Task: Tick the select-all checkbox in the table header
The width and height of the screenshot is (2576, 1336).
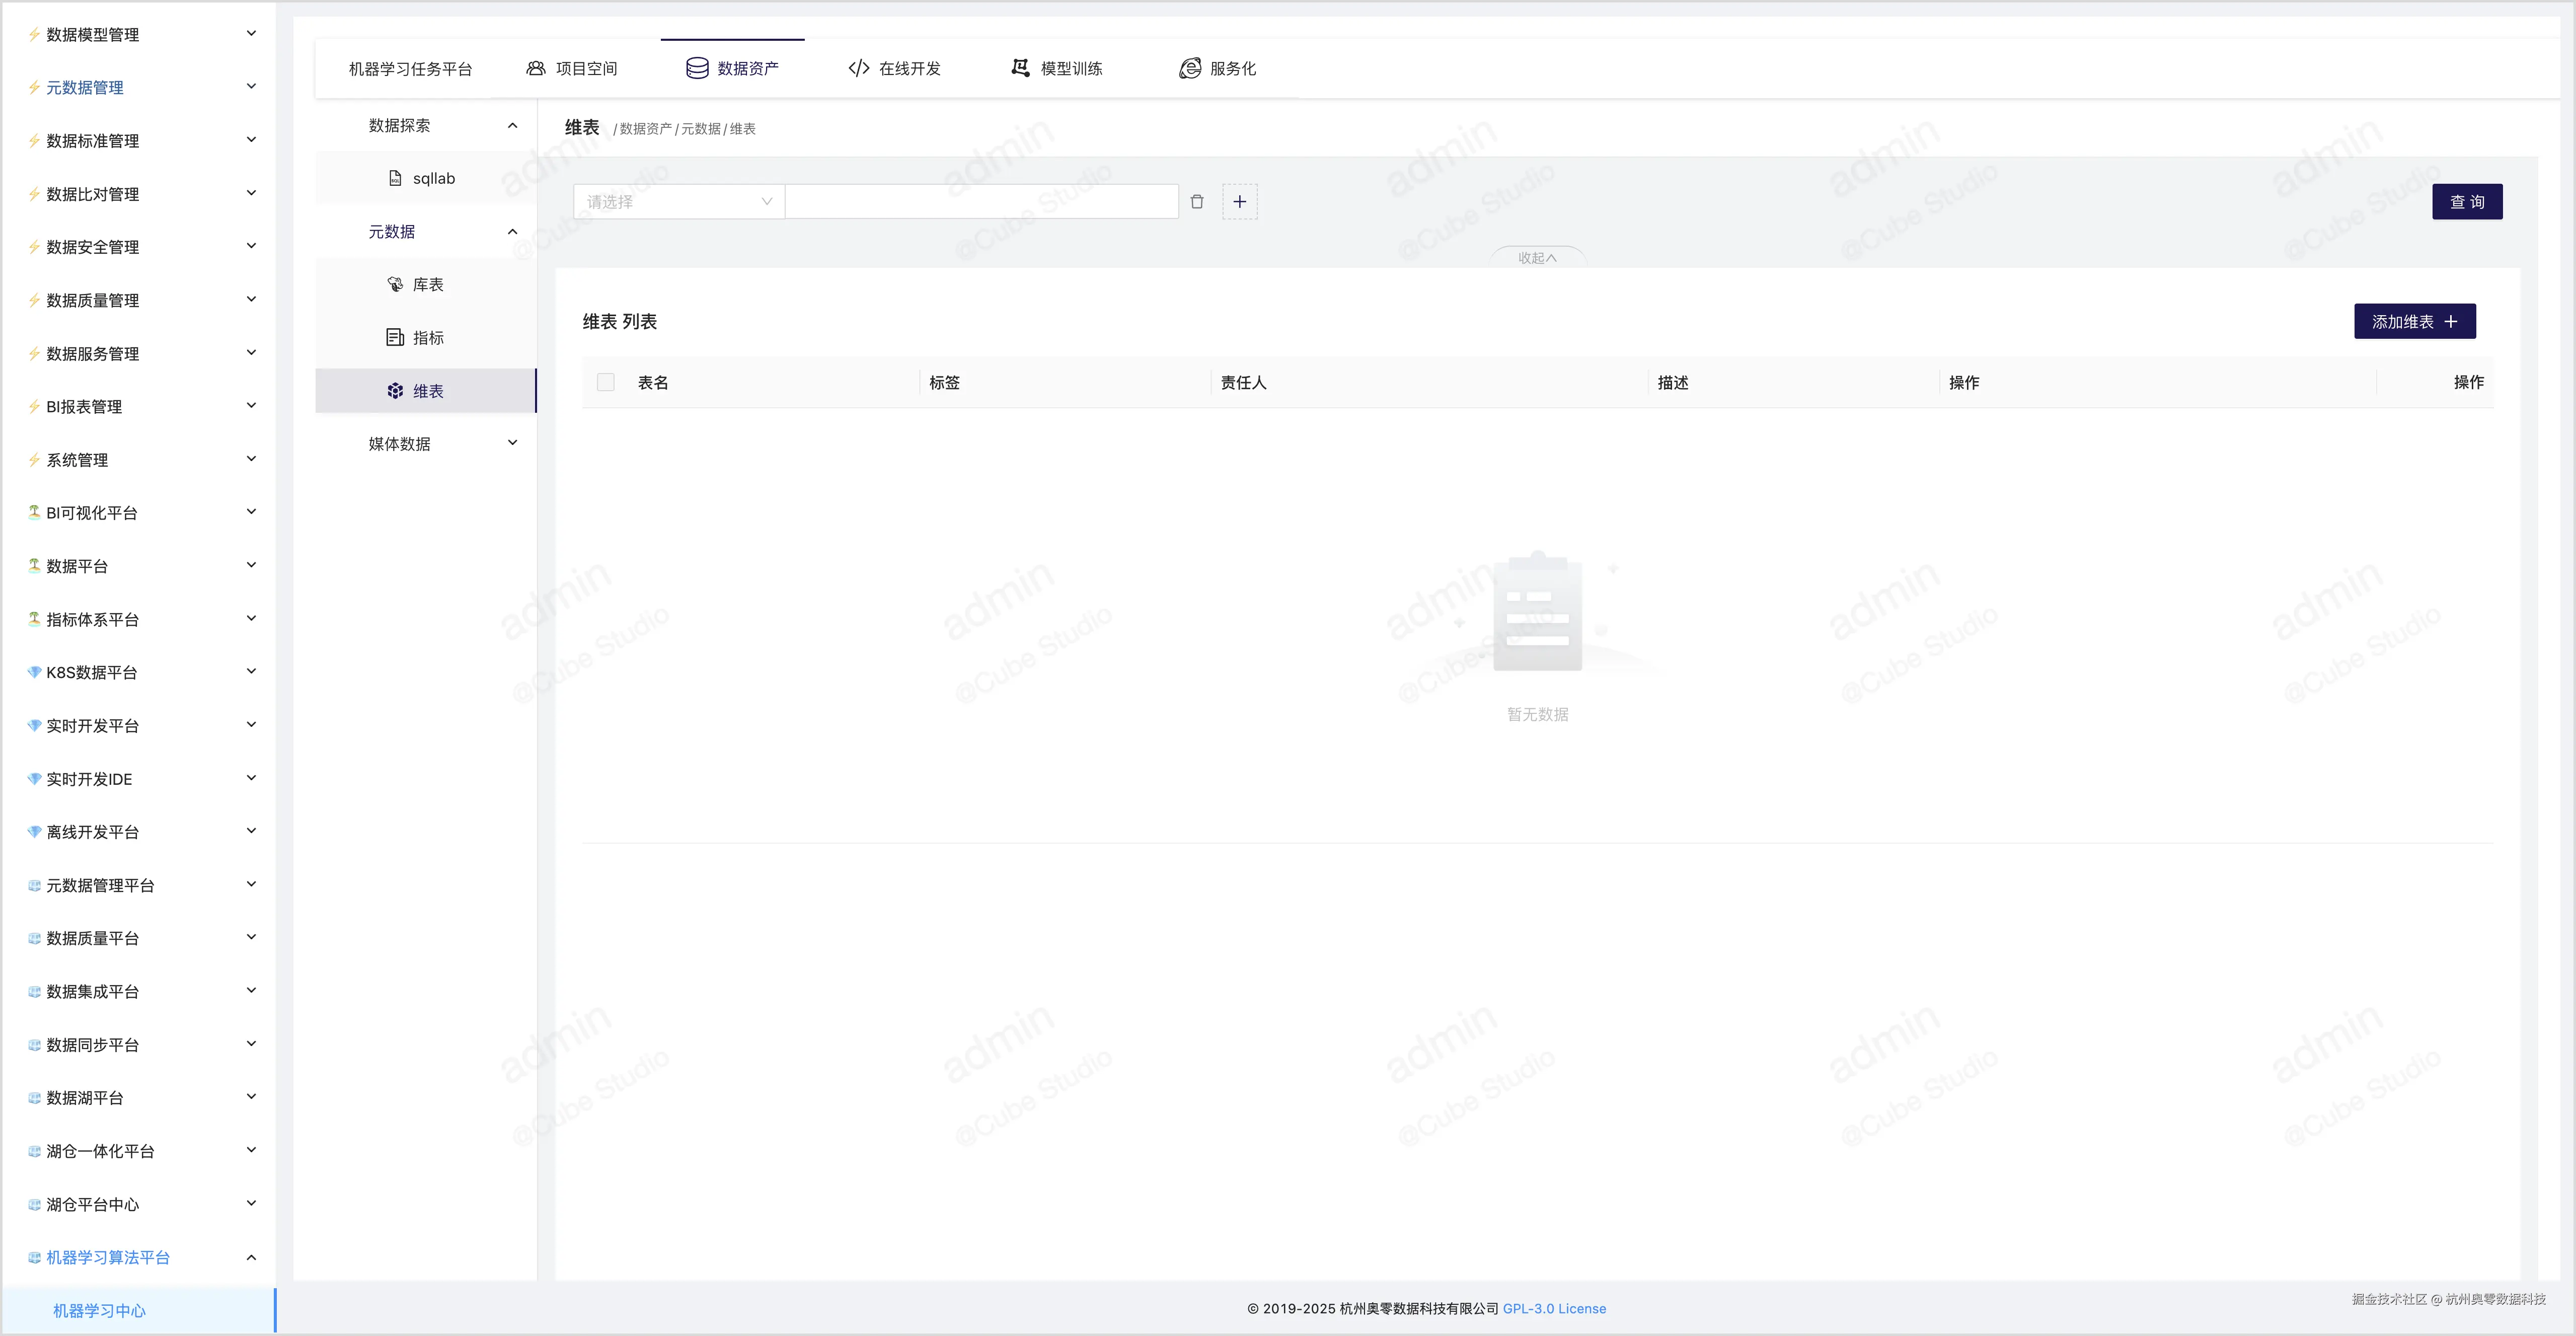Action: pos(606,382)
